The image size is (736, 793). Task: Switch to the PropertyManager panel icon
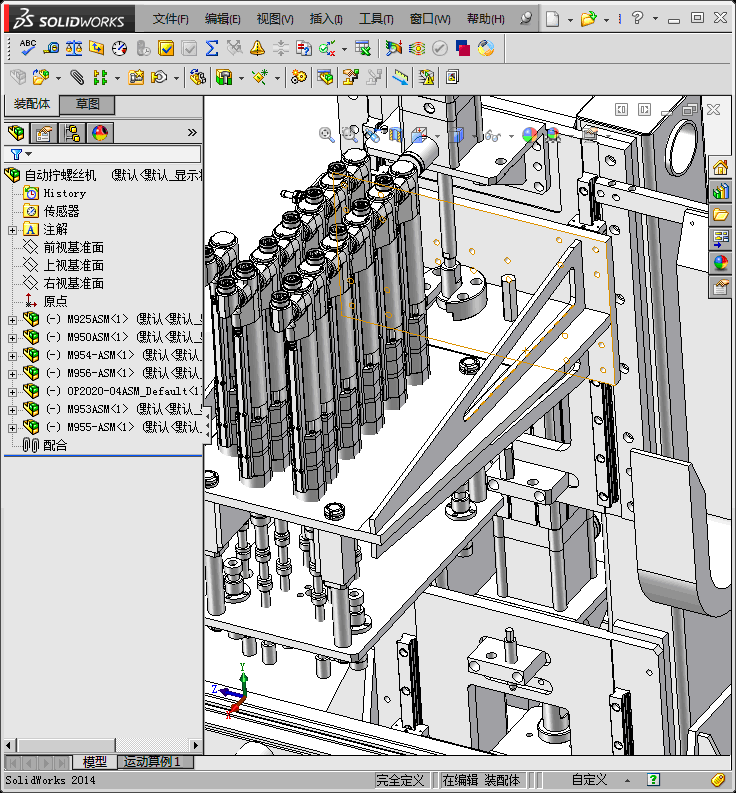pos(43,133)
